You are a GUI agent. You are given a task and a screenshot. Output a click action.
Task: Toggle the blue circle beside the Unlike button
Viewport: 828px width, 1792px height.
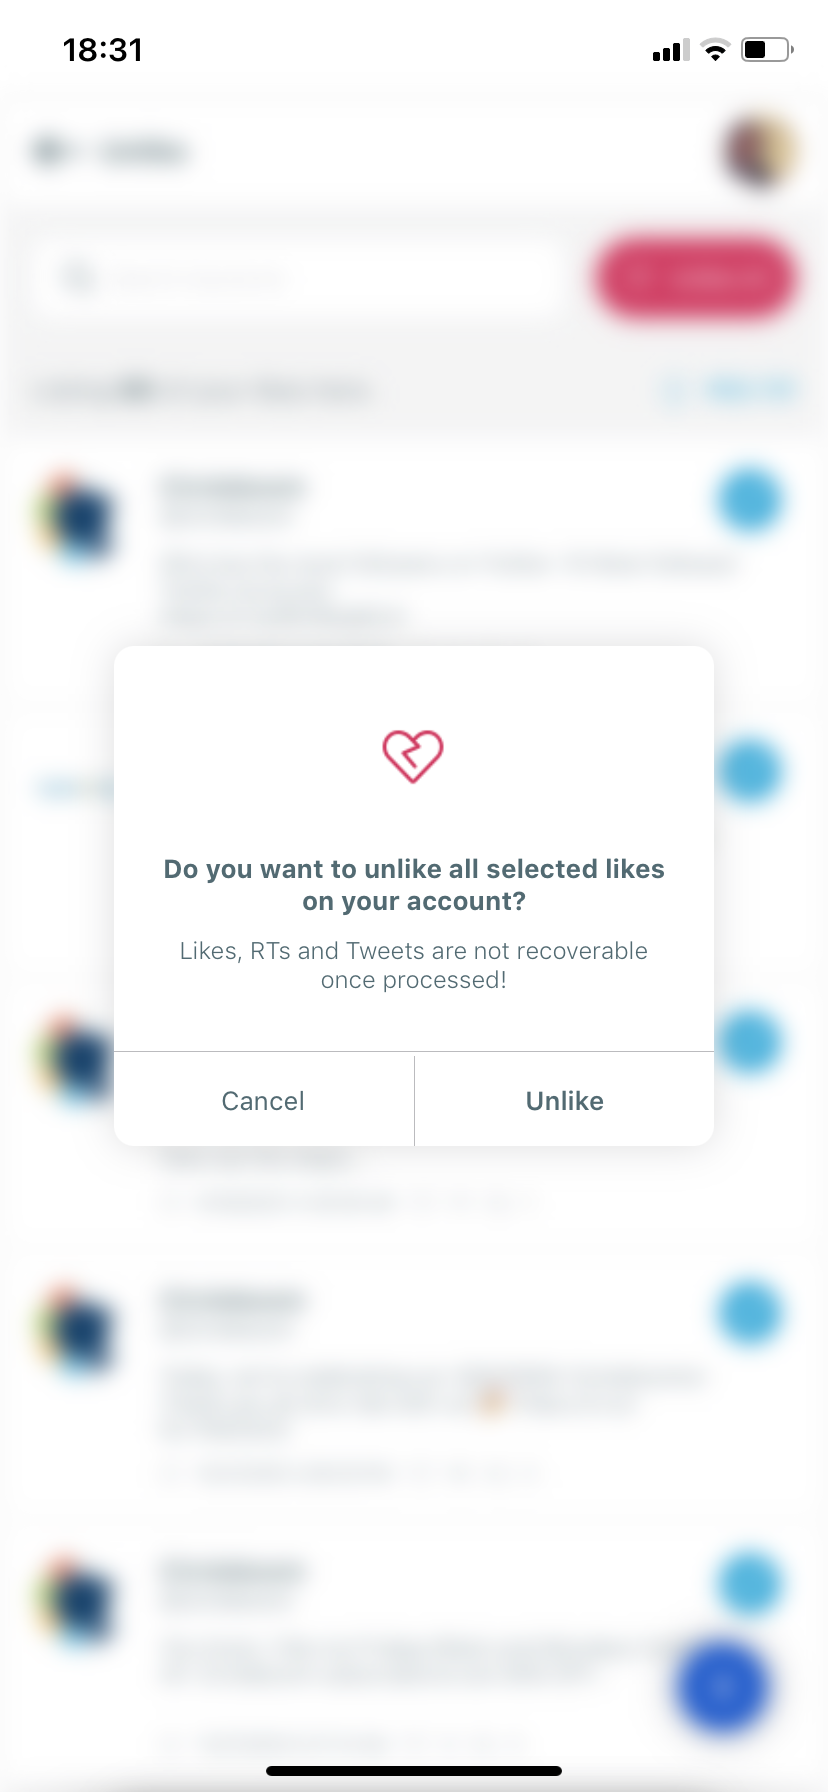(749, 1042)
